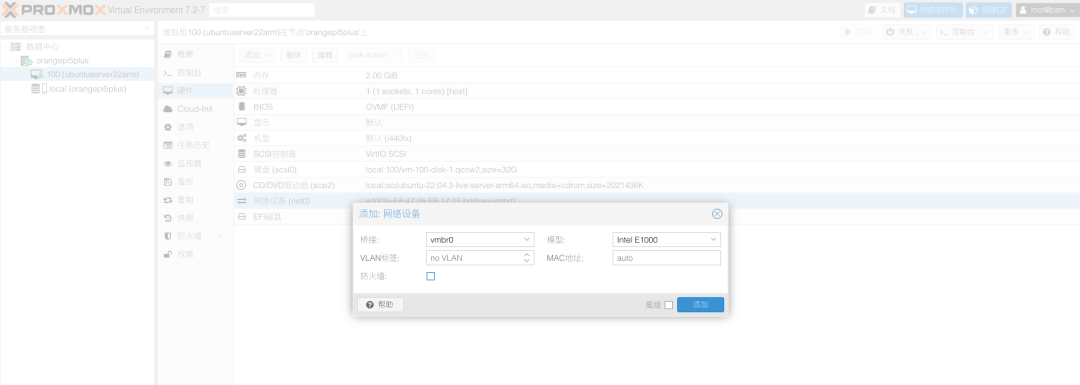Click the Proxmox logo
The image size is (1080, 385).
pos(54,10)
